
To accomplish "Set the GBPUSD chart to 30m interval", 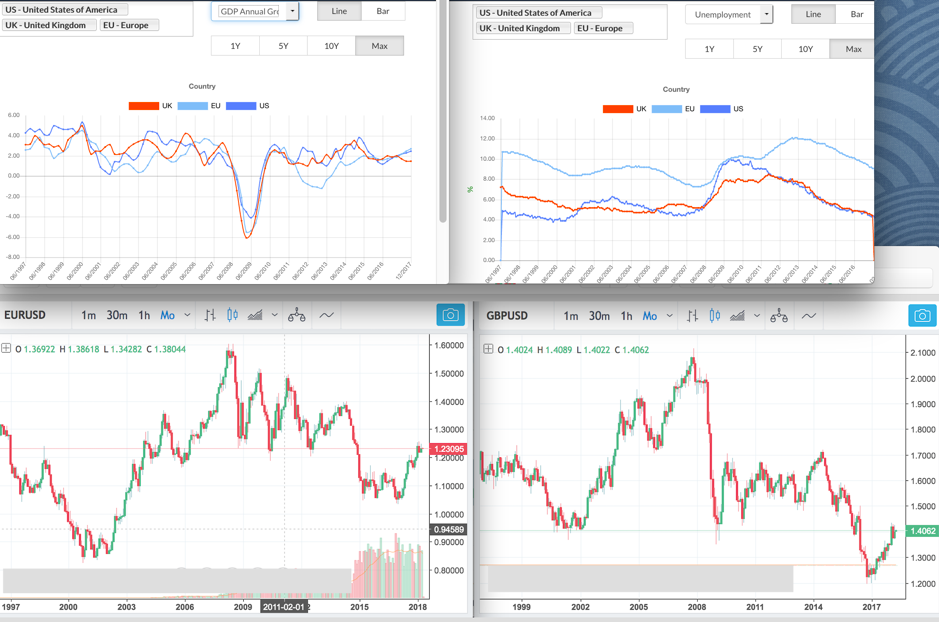I will pos(599,316).
